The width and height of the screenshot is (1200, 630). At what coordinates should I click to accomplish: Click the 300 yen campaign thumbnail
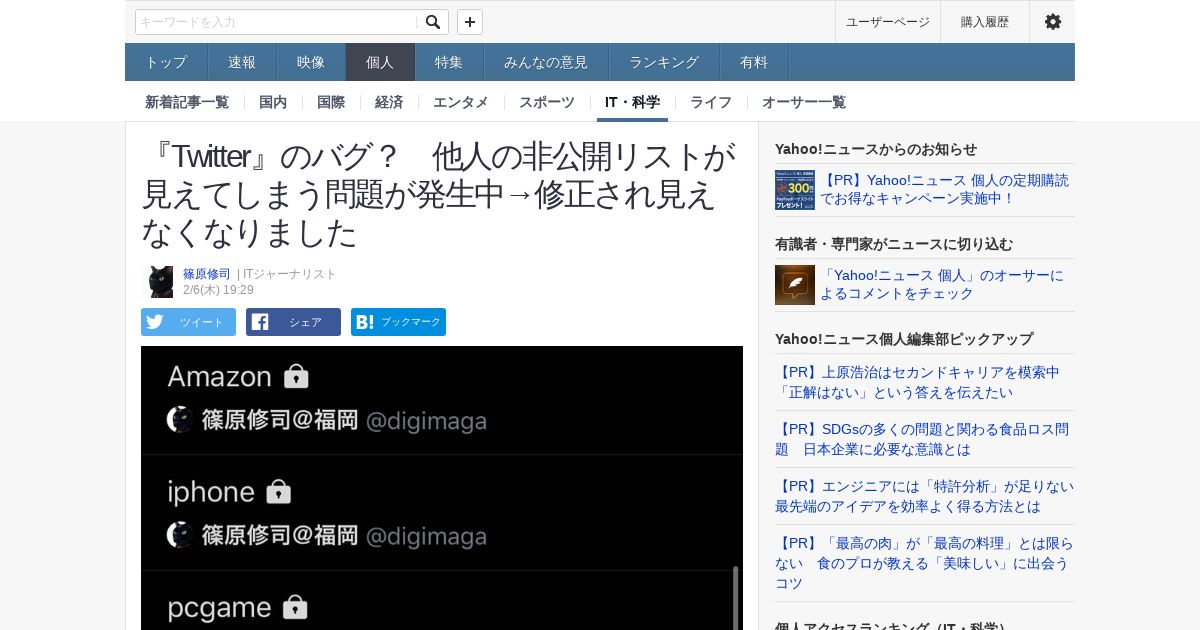[795, 190]
